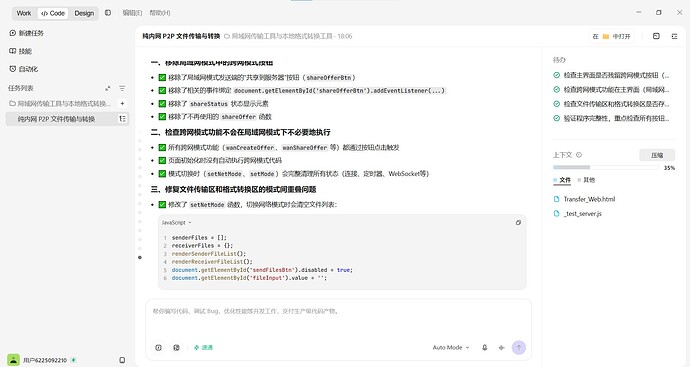Click the title 纯内网 P2P 文件传输与转换

click(181, 36)
